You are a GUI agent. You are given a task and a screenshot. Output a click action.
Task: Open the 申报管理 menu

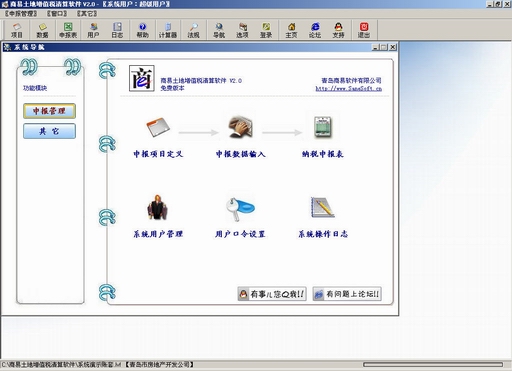21,13
